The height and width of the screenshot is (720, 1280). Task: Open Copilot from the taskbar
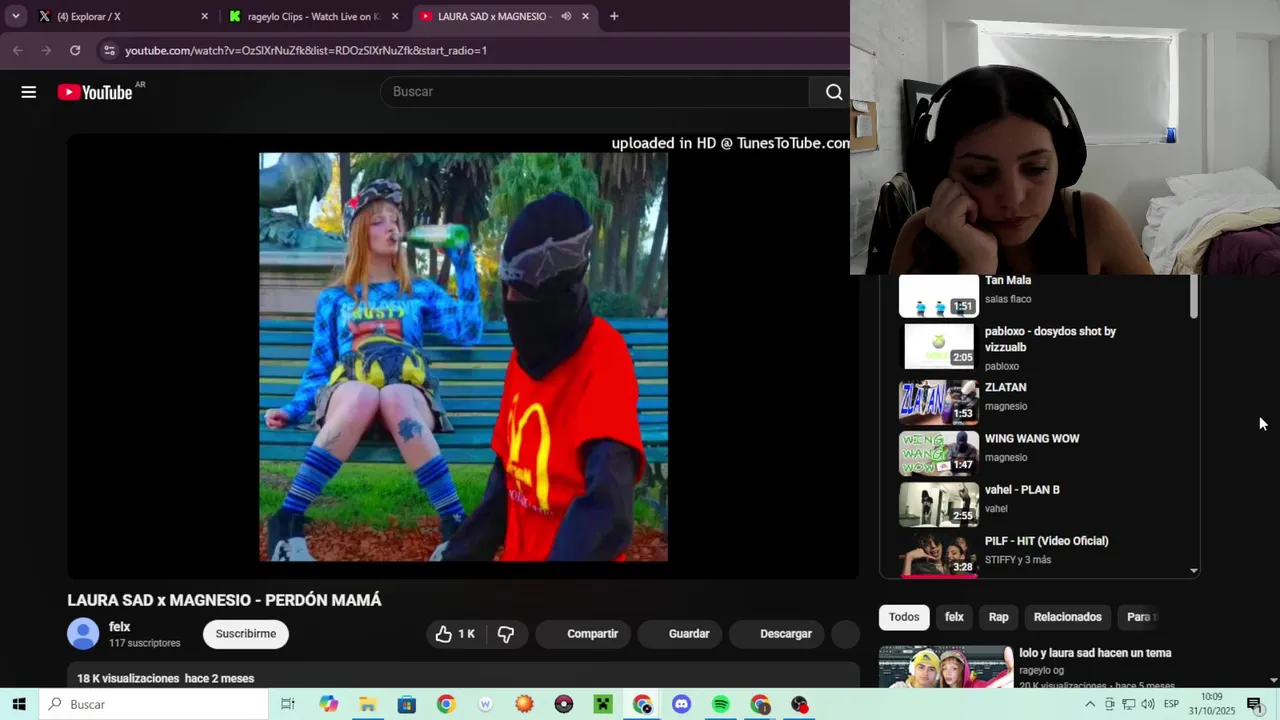tap(329, 704)
